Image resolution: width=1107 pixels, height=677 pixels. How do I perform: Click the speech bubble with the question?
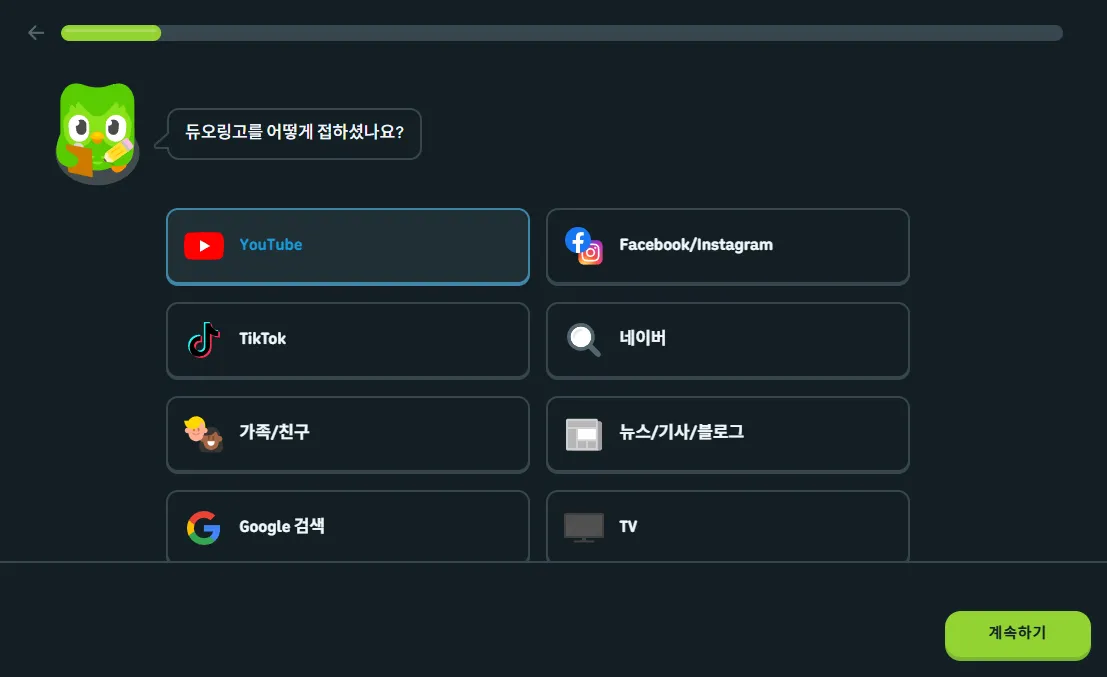pyautogui.click(x=292, y=133)
